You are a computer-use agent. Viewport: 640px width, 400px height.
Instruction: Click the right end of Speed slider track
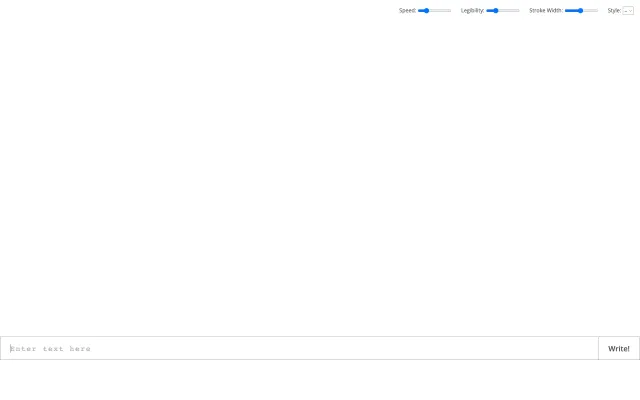coord(450,10)
